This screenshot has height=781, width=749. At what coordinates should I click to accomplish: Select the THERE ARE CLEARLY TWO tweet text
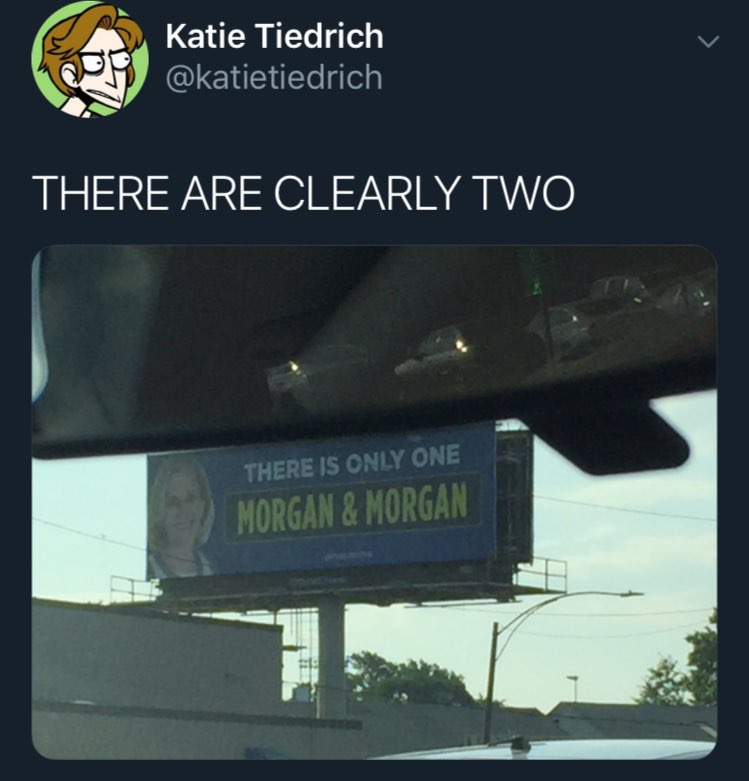tap(303, 193)
